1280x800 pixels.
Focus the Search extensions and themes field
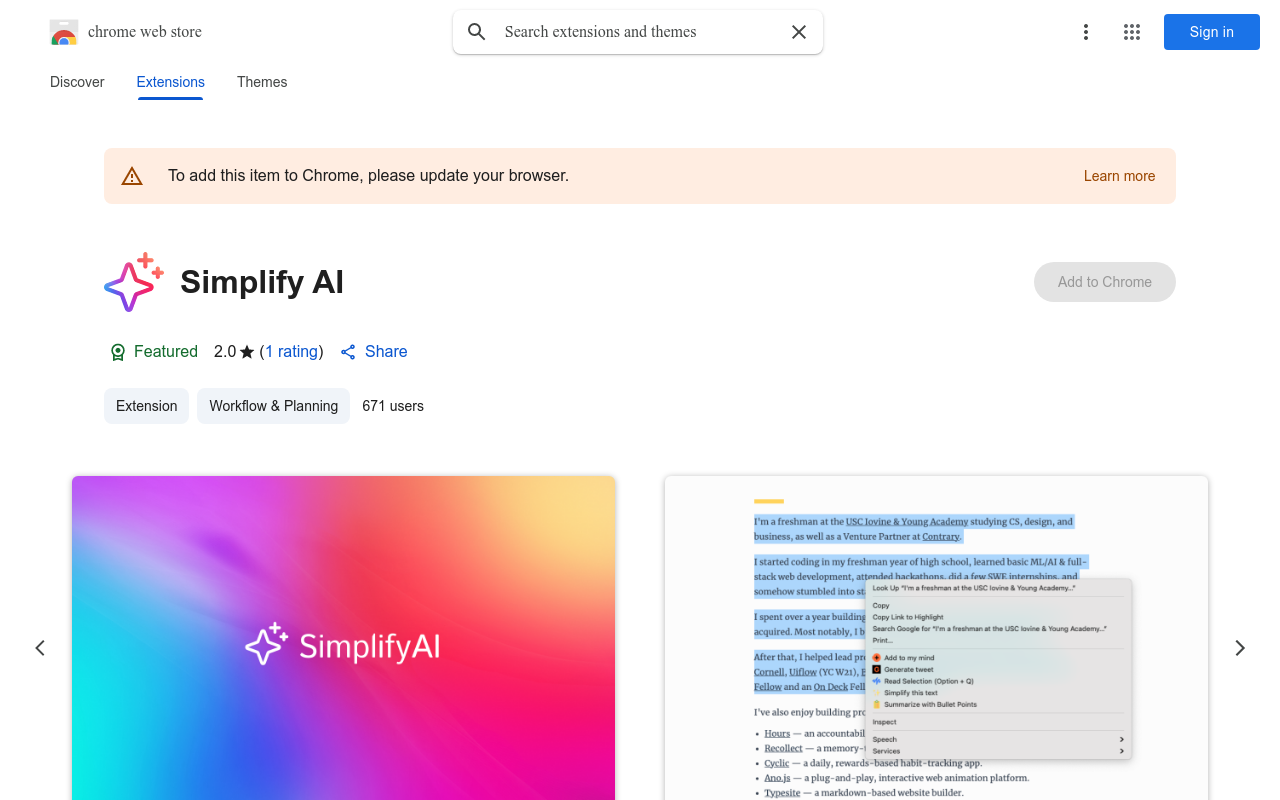[638, 32]
